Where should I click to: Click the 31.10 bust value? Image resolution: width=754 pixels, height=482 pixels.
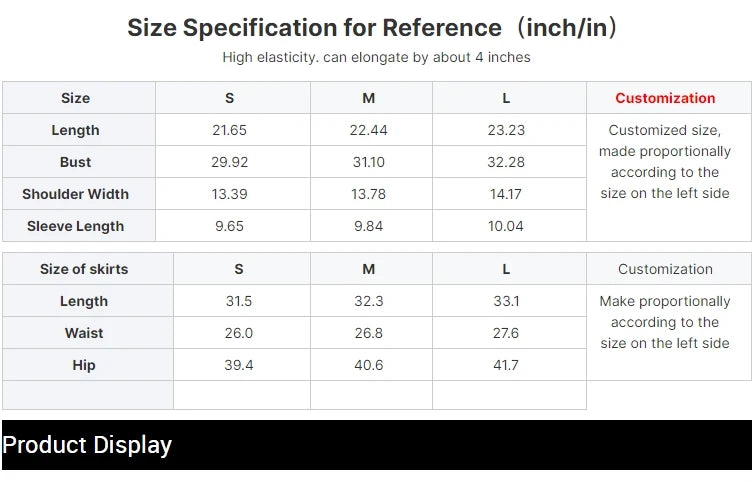[x=368, y=162]
